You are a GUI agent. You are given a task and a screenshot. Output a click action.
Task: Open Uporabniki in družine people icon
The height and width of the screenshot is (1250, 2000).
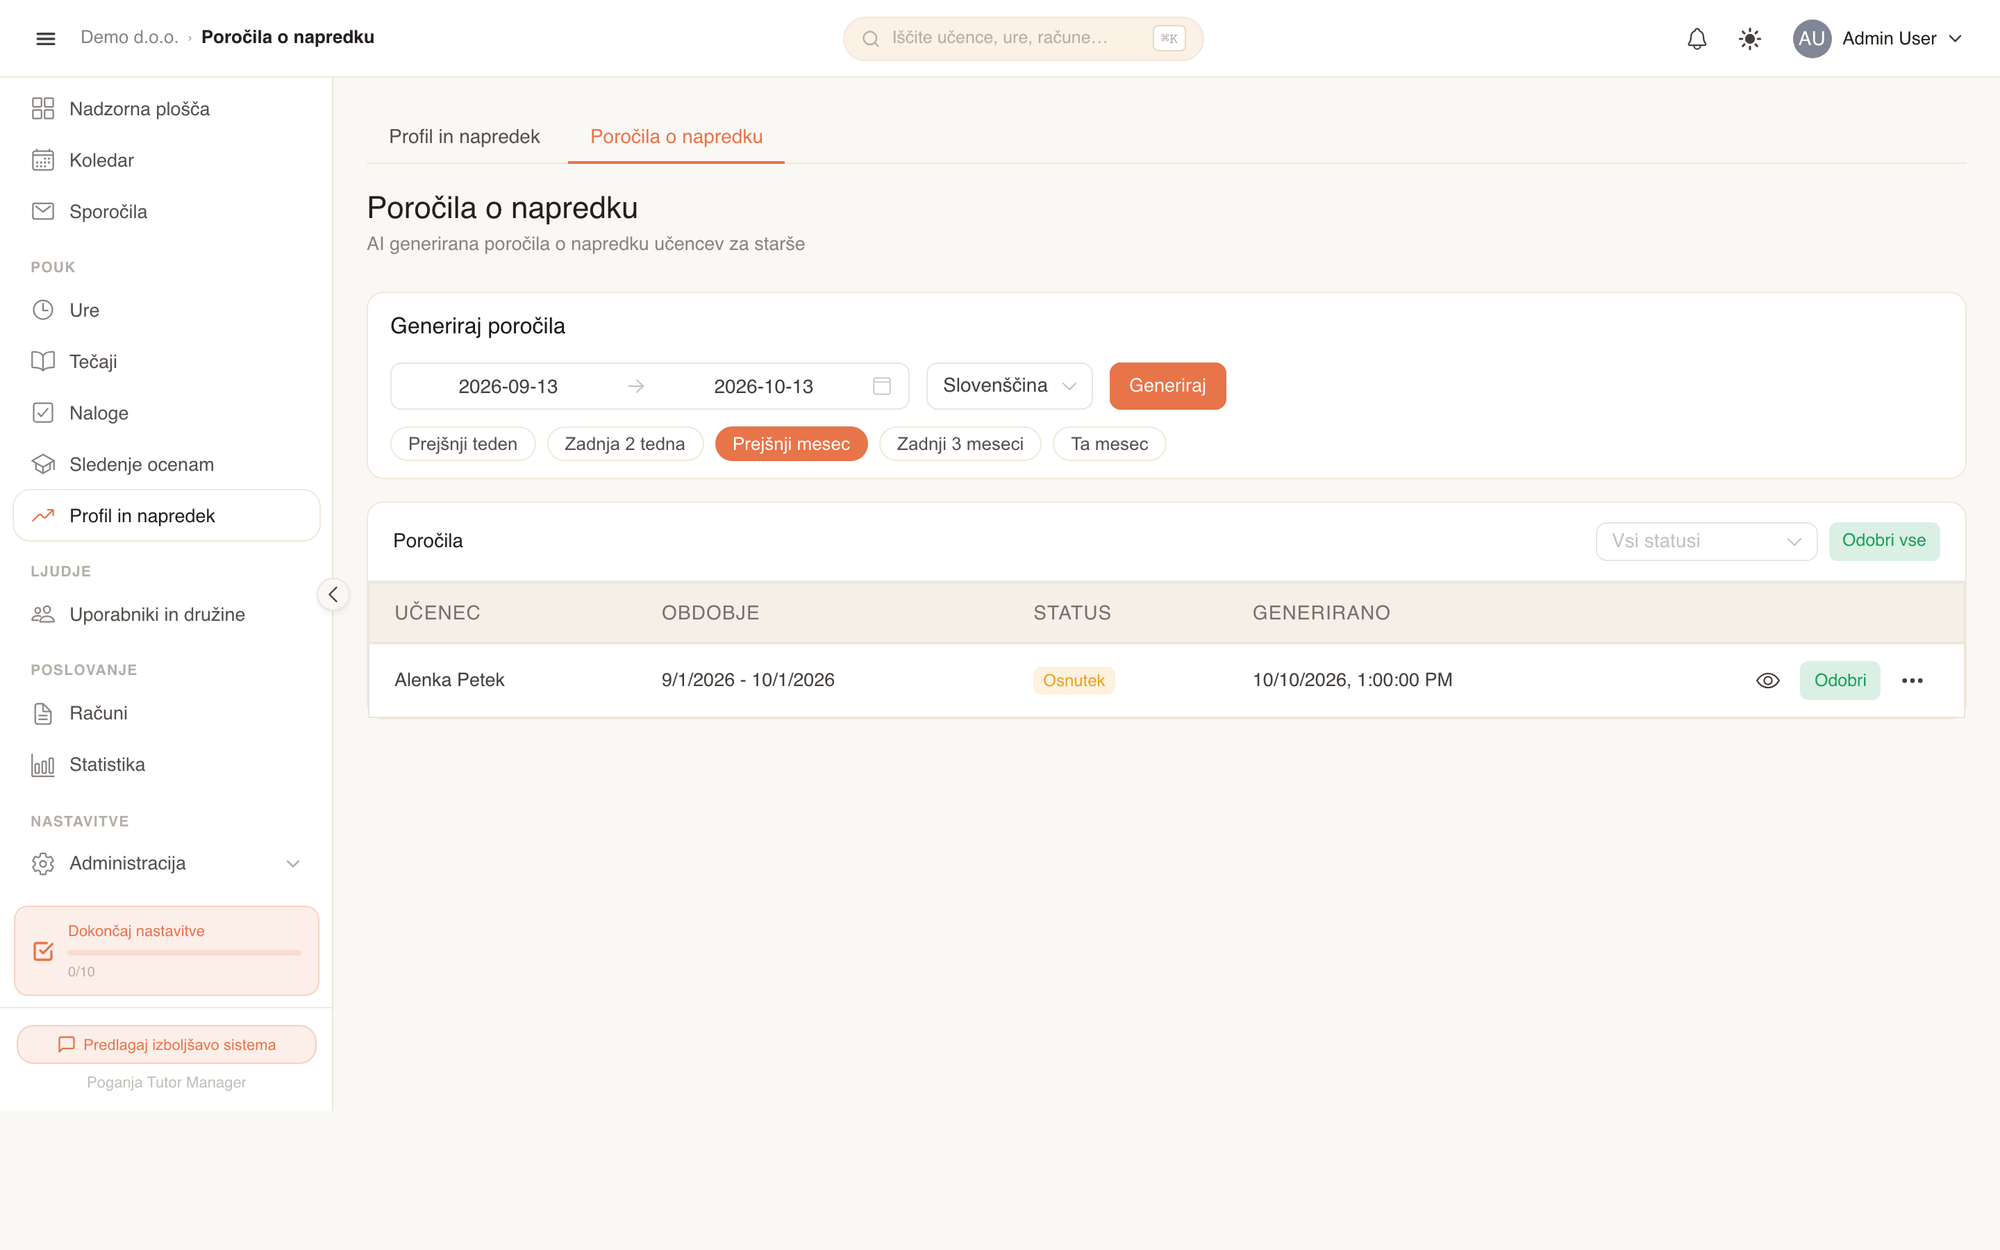tap(43, 614)
